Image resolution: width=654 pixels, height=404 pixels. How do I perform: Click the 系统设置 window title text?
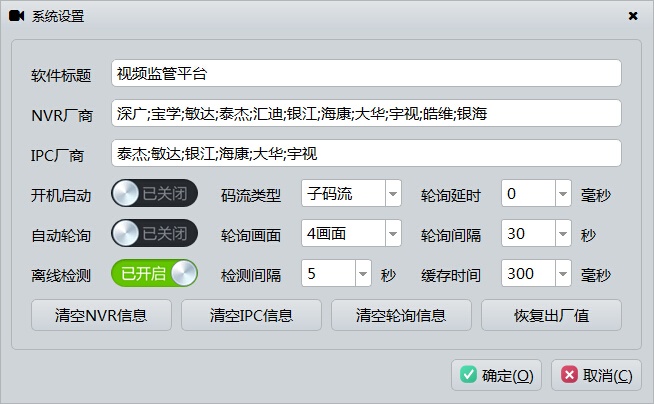[58, 16]
